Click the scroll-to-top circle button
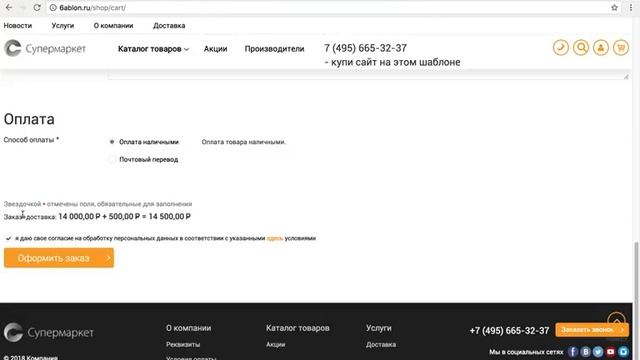 click(616, 319)
